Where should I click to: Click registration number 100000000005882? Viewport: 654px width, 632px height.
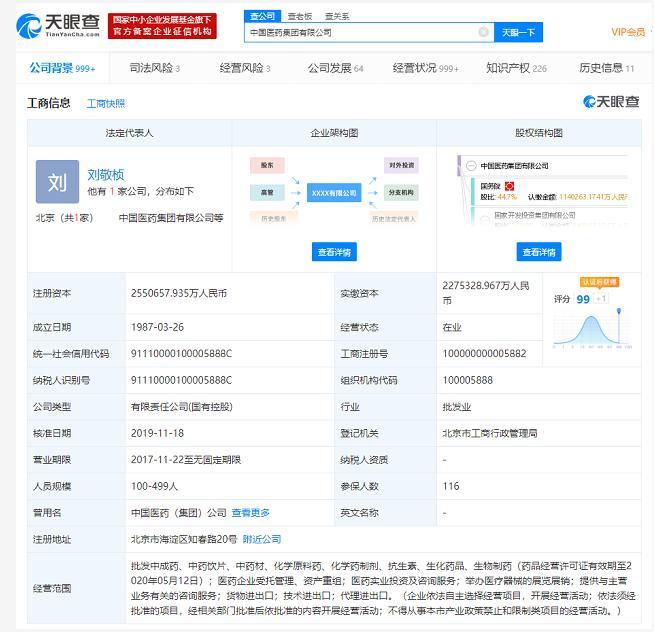click(x=484, y=354)
